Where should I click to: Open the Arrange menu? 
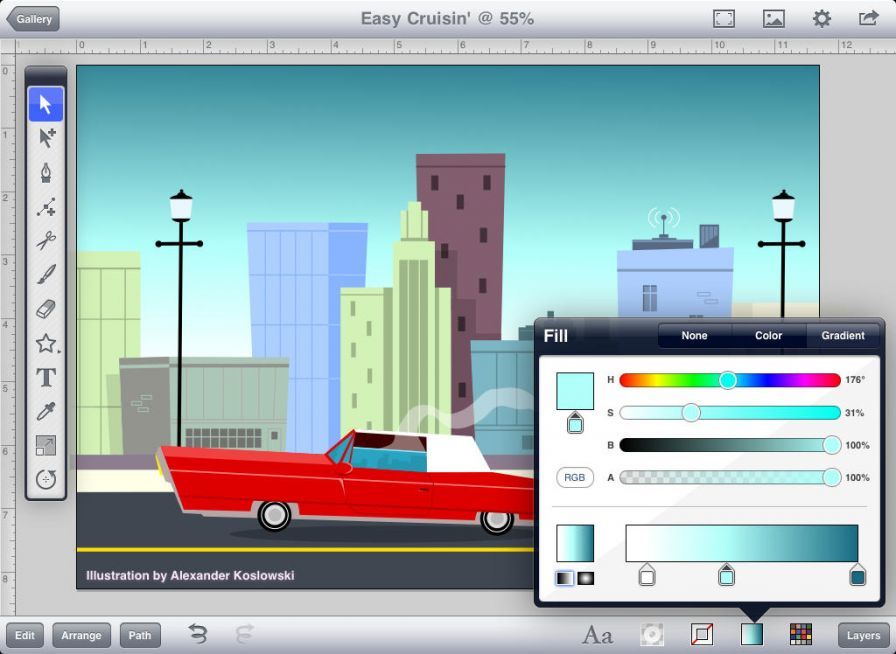pyautogui.click(x=81, y=635)
